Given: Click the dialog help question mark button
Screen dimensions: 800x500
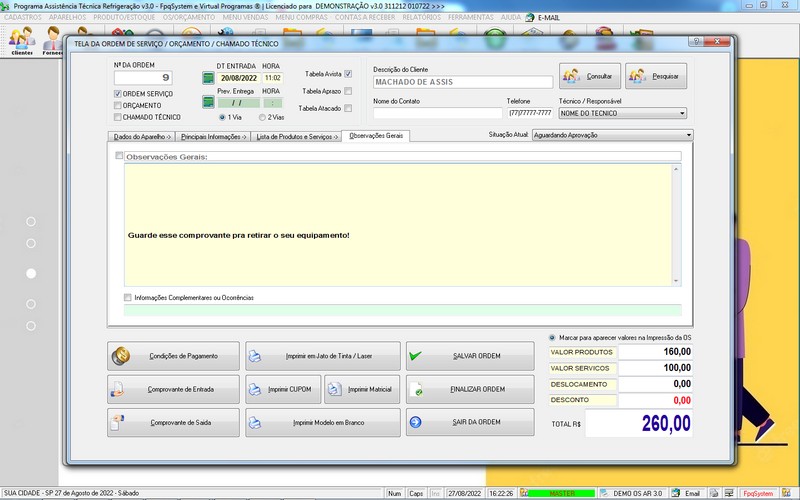Looking at the screenshot, I should (x=696, y=42).
